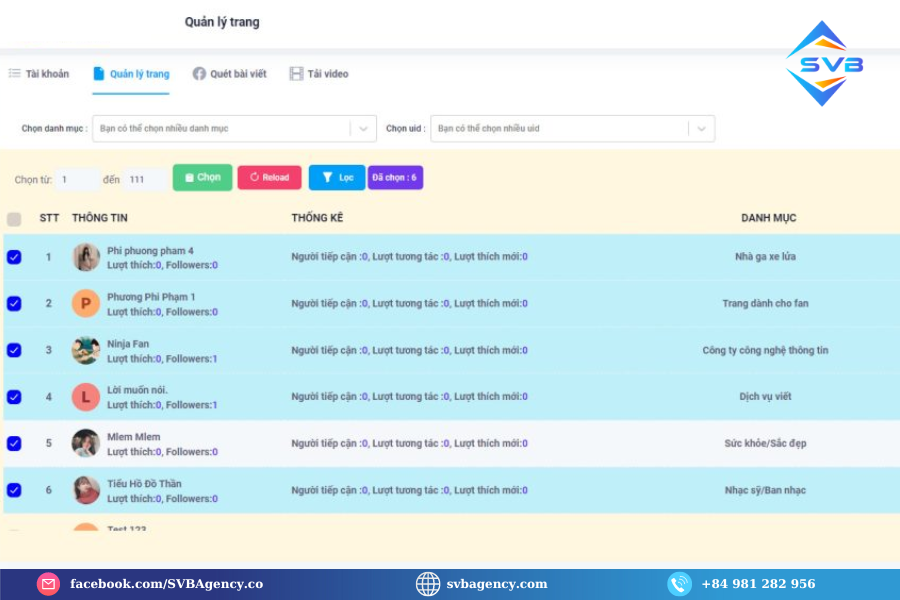
Task: Click the Facebook icon on Quét bài viết
Action: [199, 74]
